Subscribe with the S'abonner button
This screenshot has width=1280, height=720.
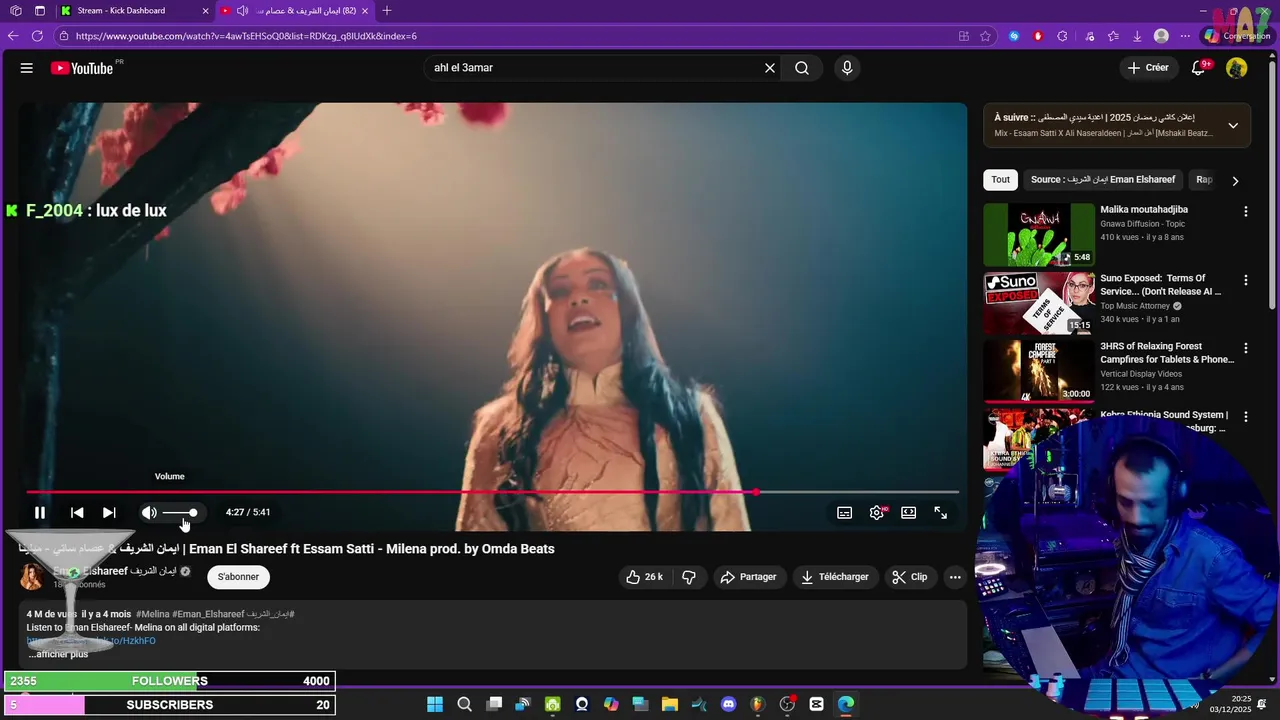coord(238,577)
